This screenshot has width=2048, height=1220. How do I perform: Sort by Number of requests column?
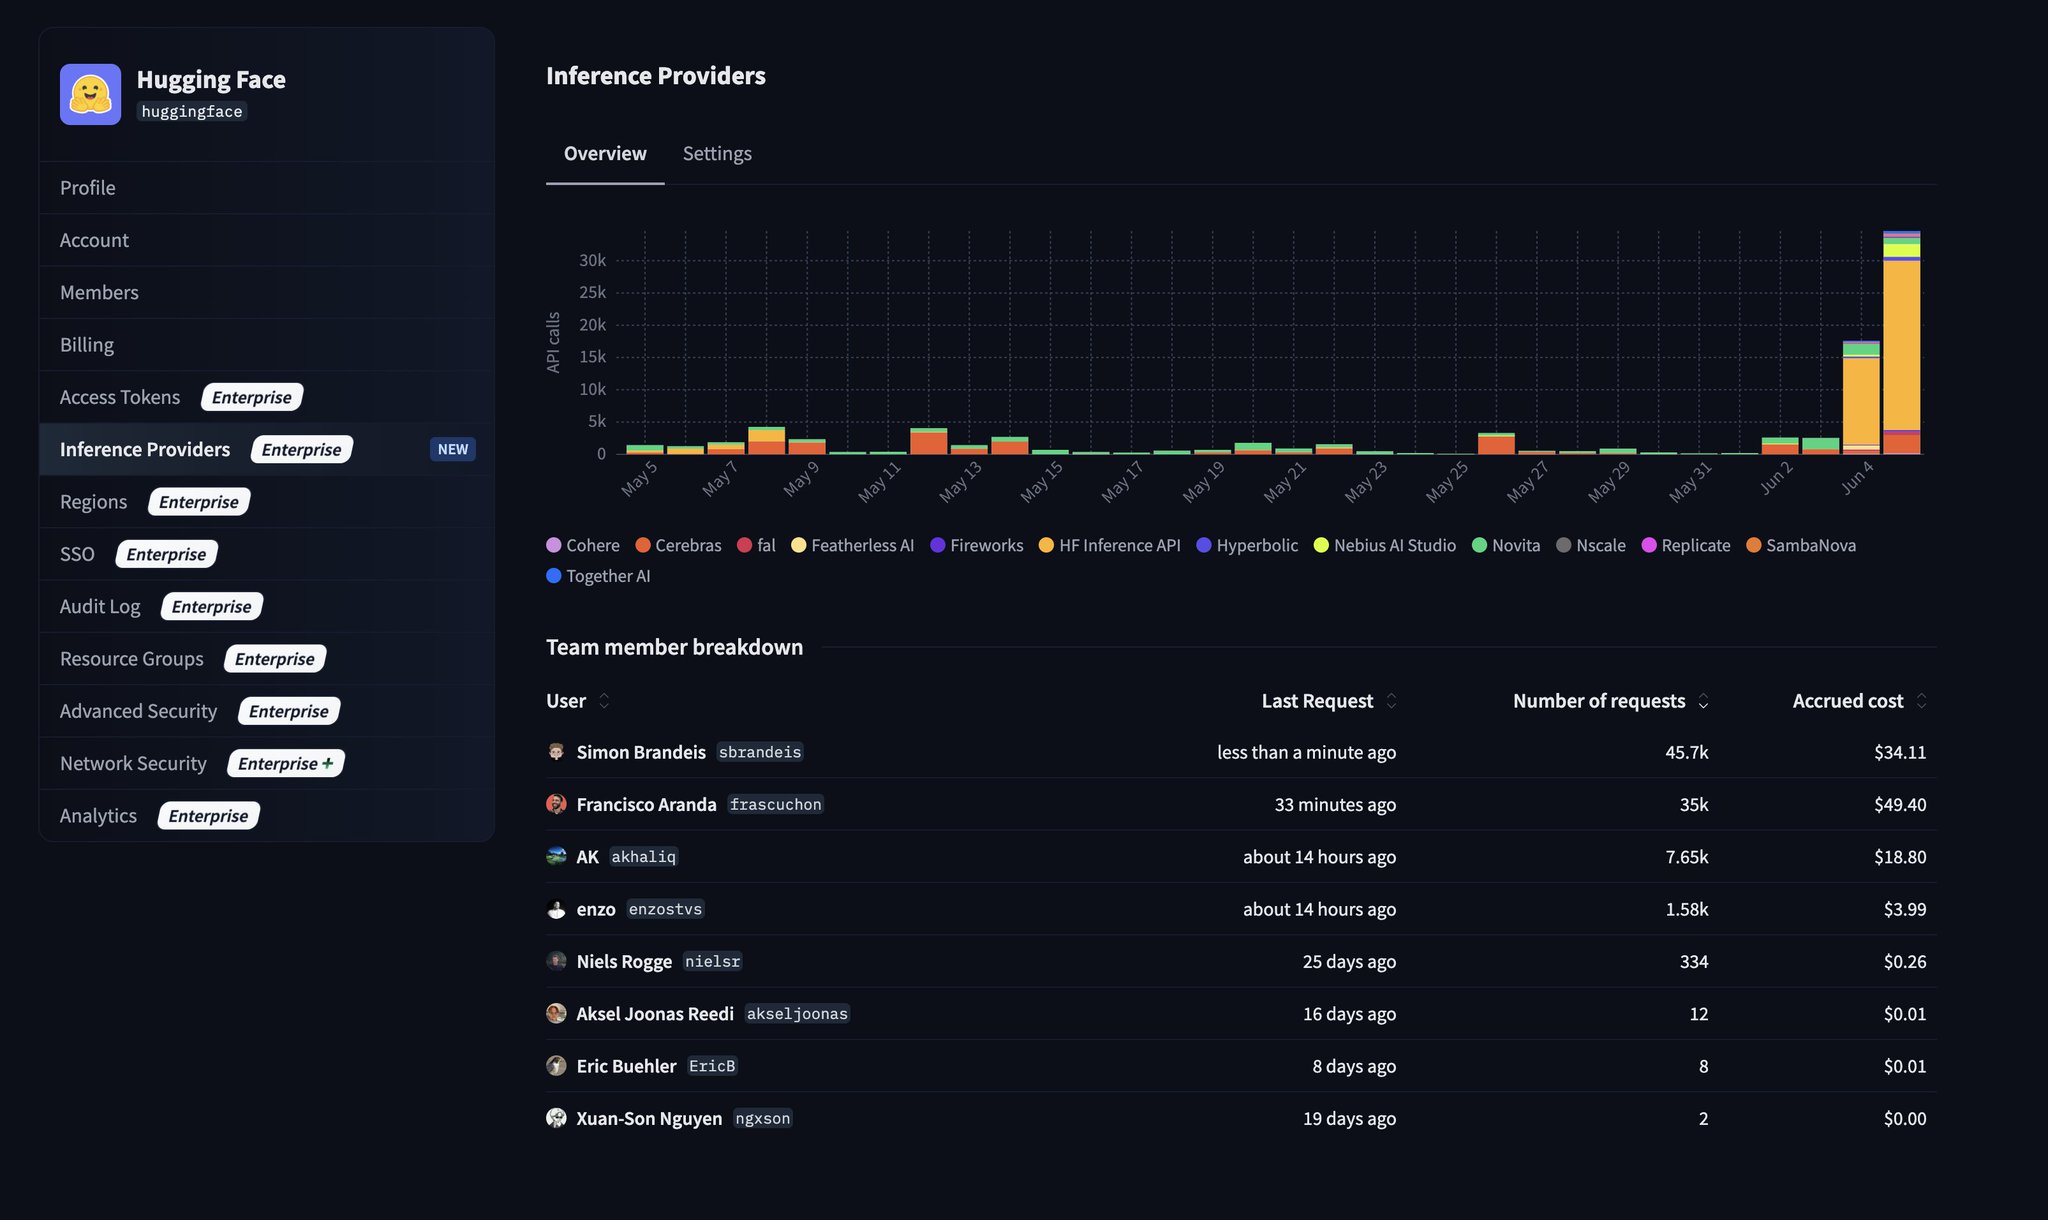1610,701
